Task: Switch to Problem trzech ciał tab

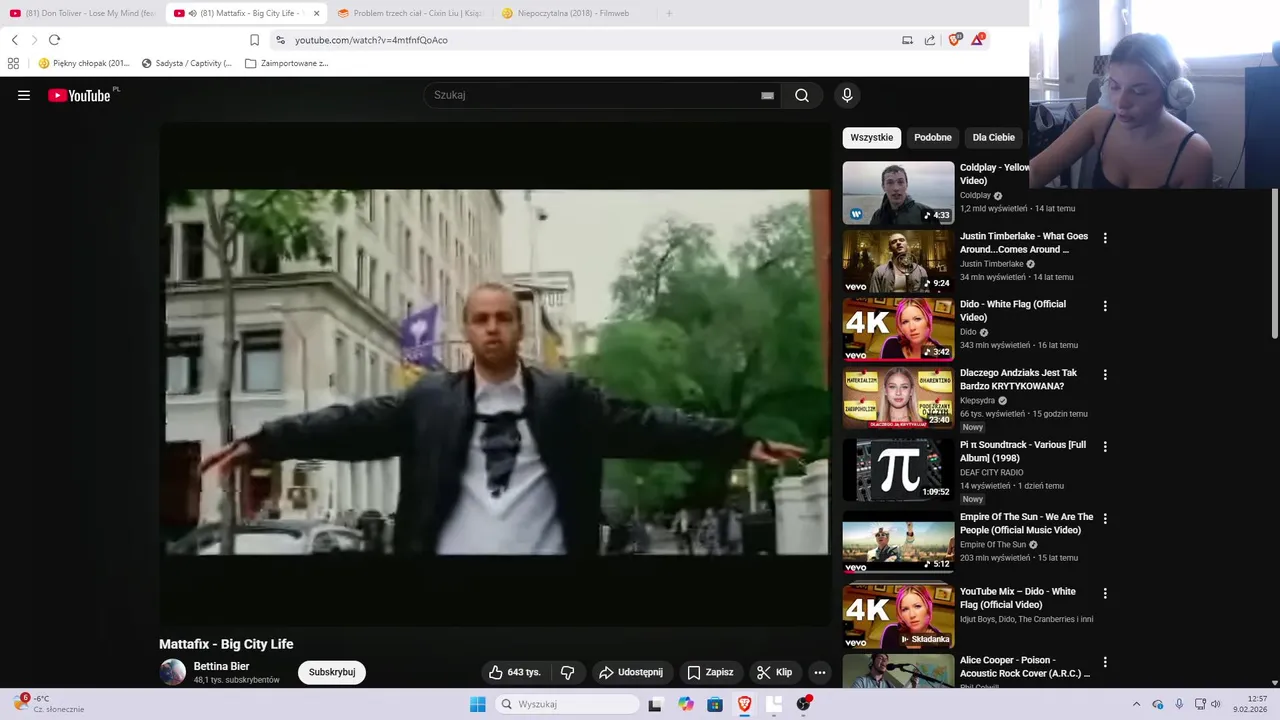Action: click(410, 13)
